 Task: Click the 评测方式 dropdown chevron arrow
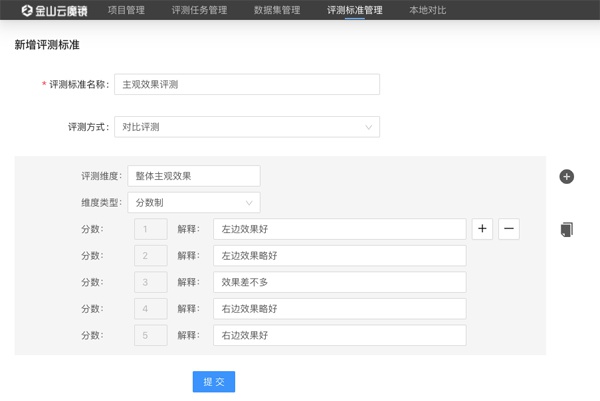[x=368, y=127]
